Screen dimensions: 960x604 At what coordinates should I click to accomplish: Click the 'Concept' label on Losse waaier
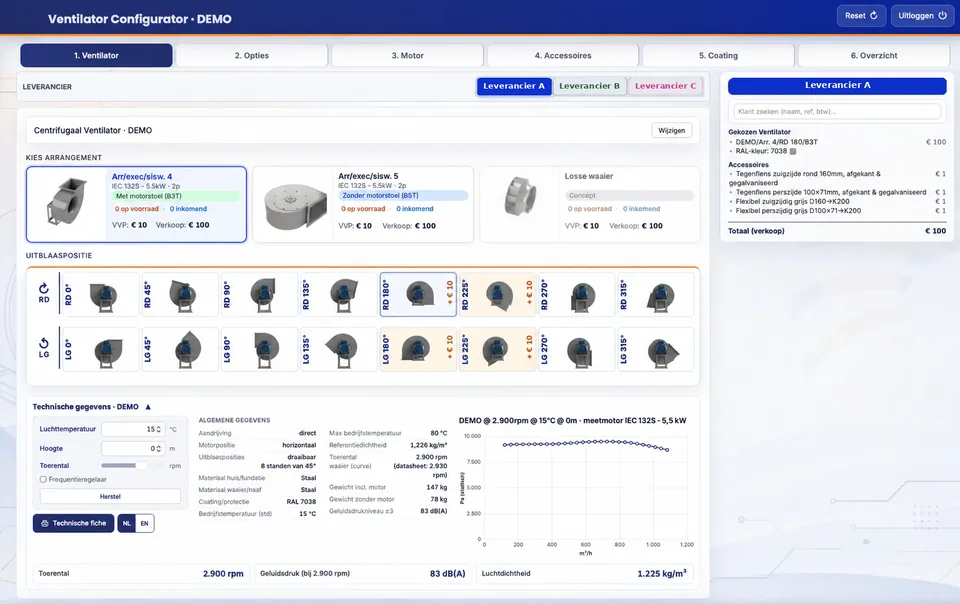629,196
